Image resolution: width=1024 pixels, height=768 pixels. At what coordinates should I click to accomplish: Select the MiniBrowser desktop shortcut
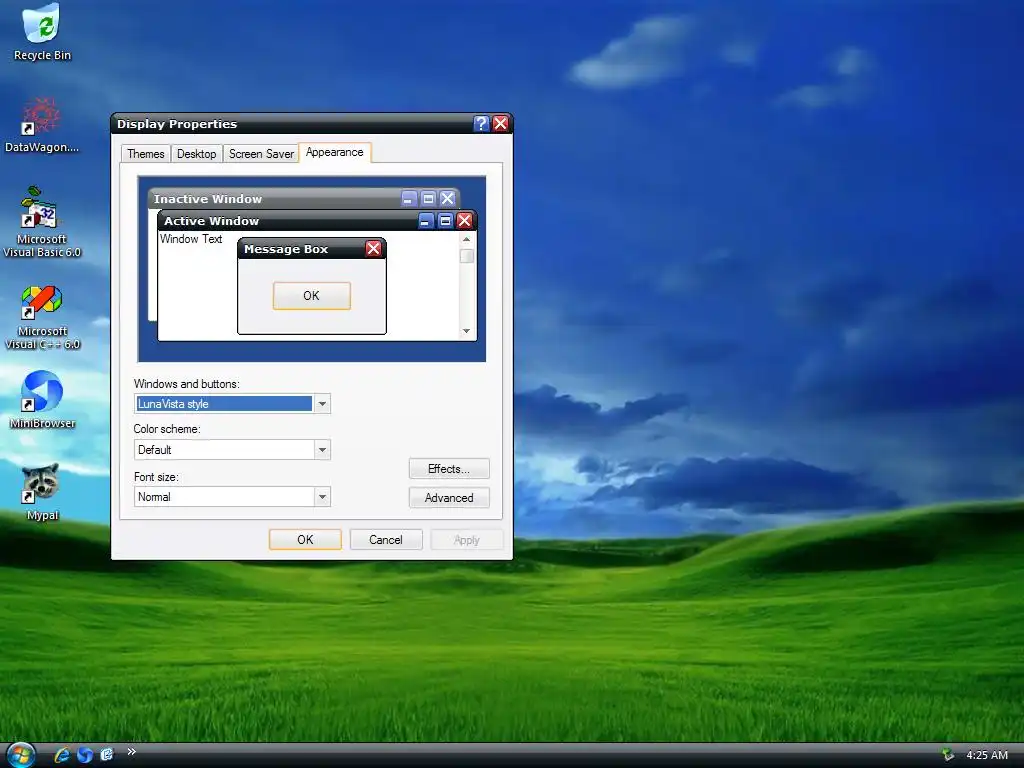(42, 399)
